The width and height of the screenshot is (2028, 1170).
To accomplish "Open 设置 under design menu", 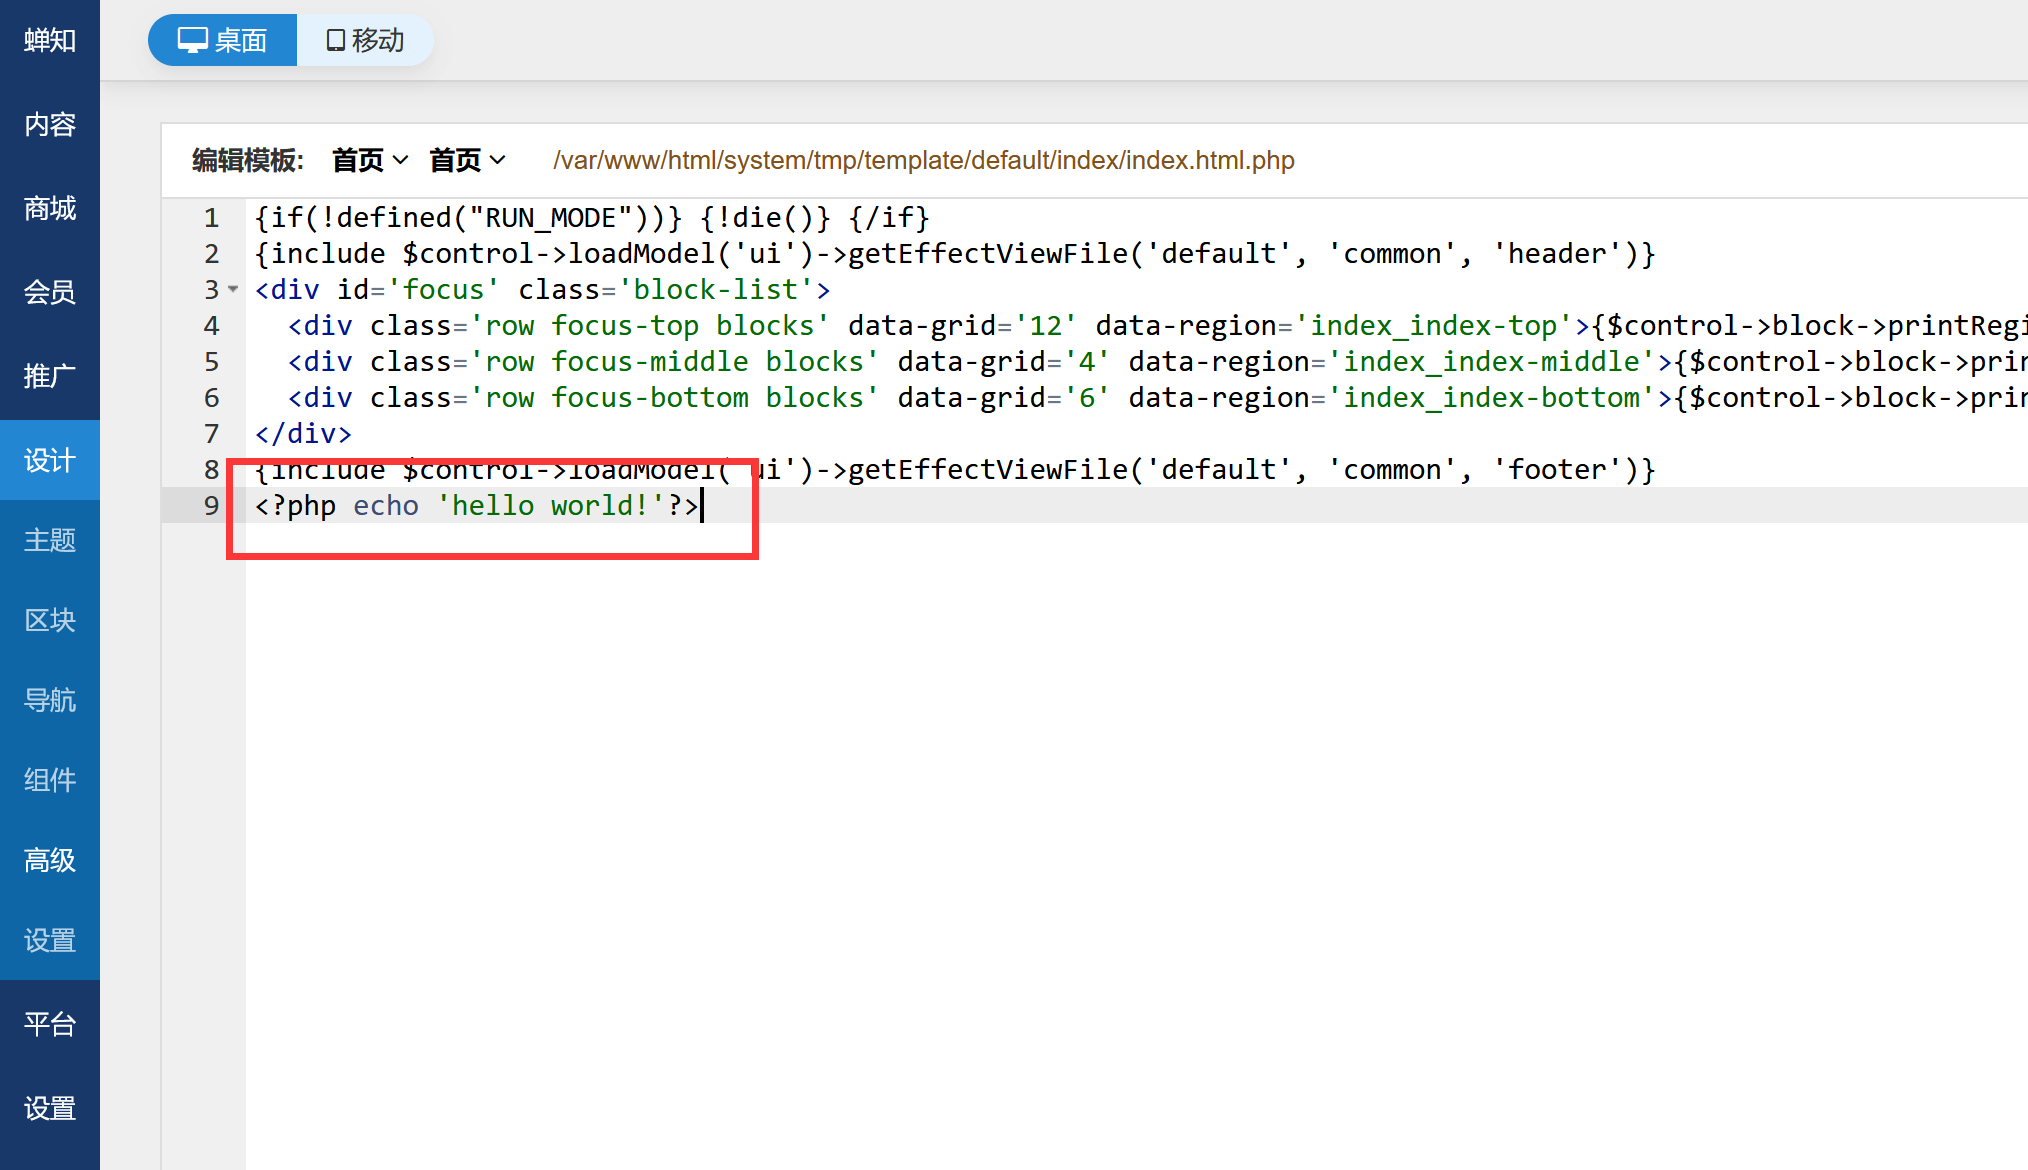I will pyautogui.click(x=50, y=940).
